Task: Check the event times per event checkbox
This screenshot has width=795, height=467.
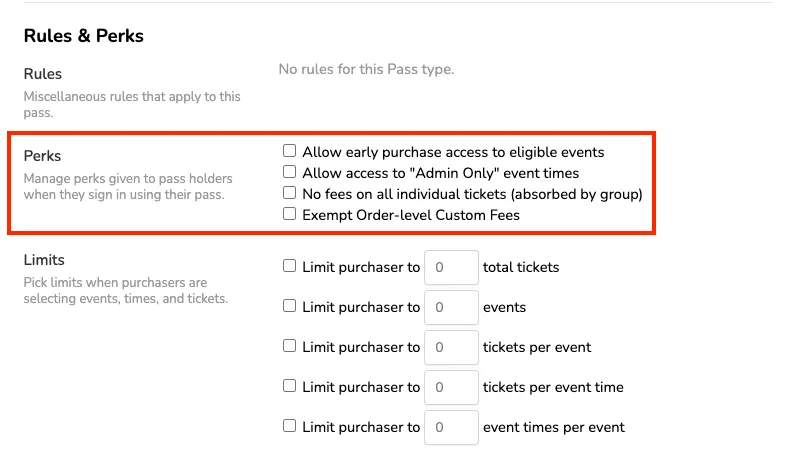Action: 290,426
